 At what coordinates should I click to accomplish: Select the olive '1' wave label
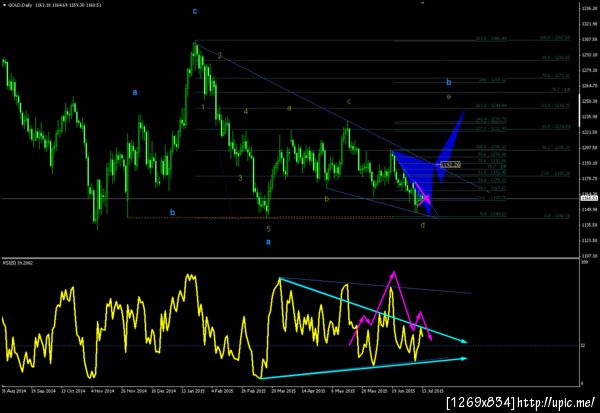[203, 107]
